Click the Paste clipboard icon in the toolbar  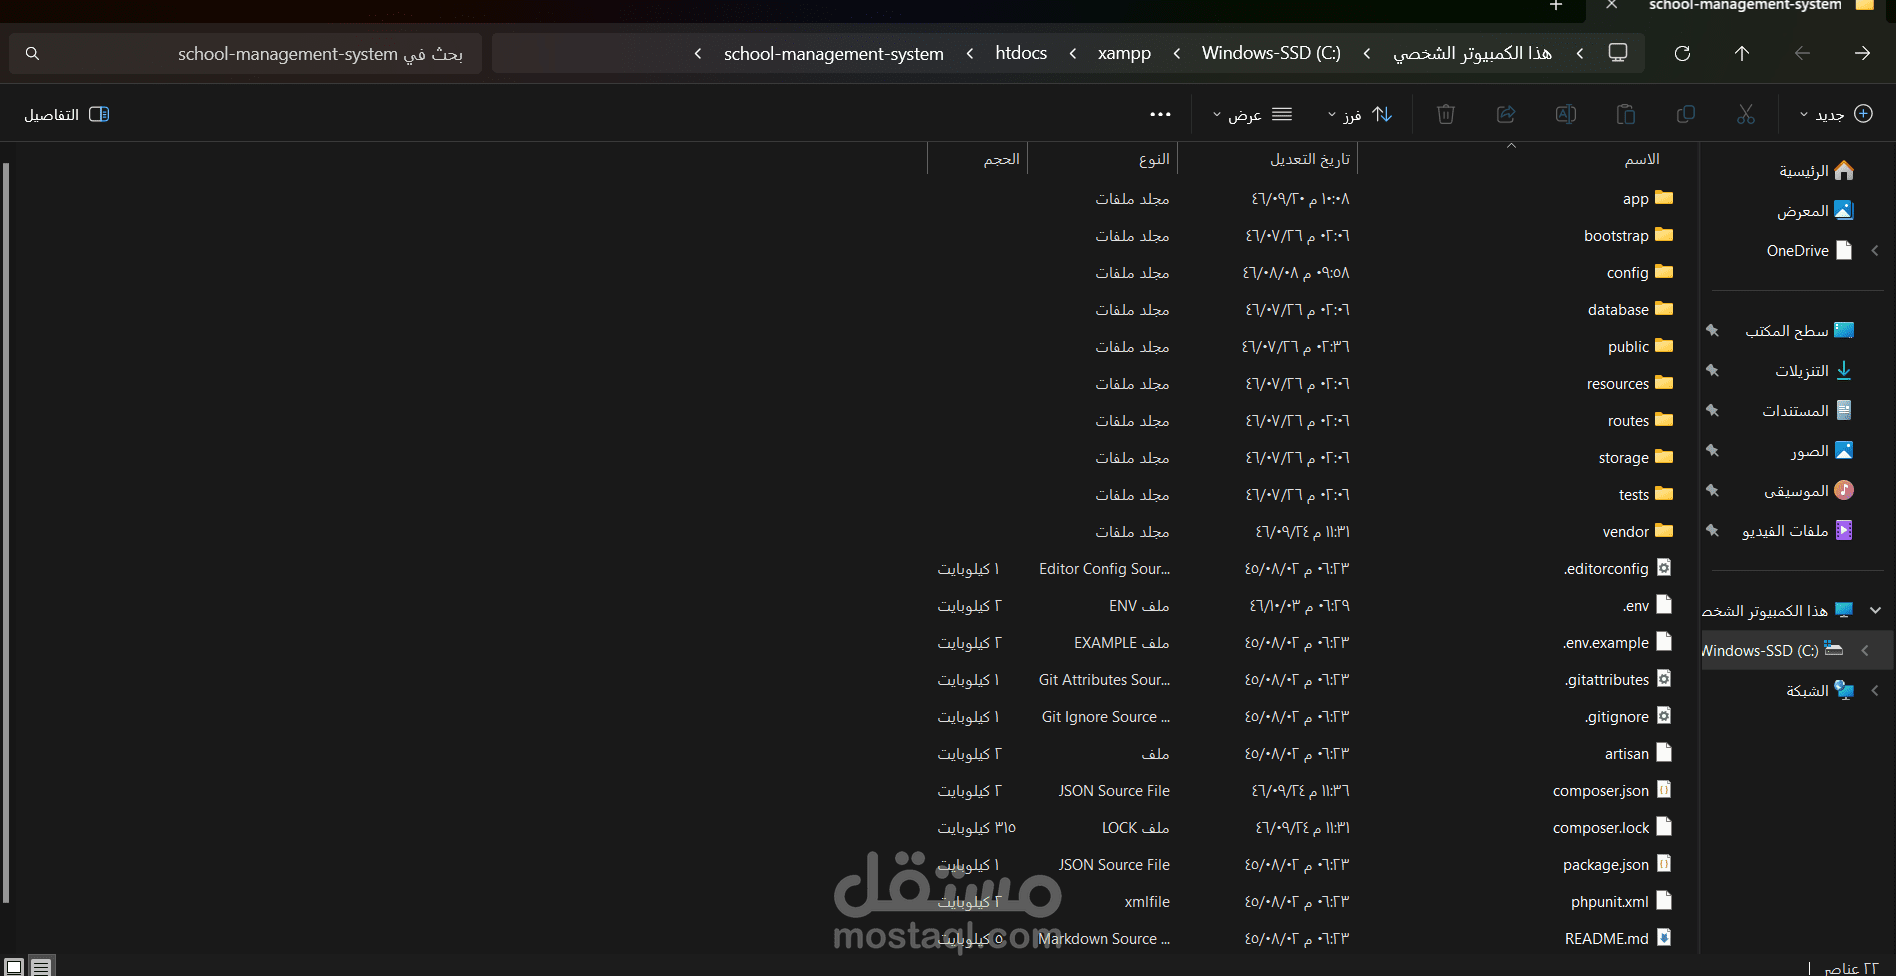pyautogui.click(x=1626, y=114)
